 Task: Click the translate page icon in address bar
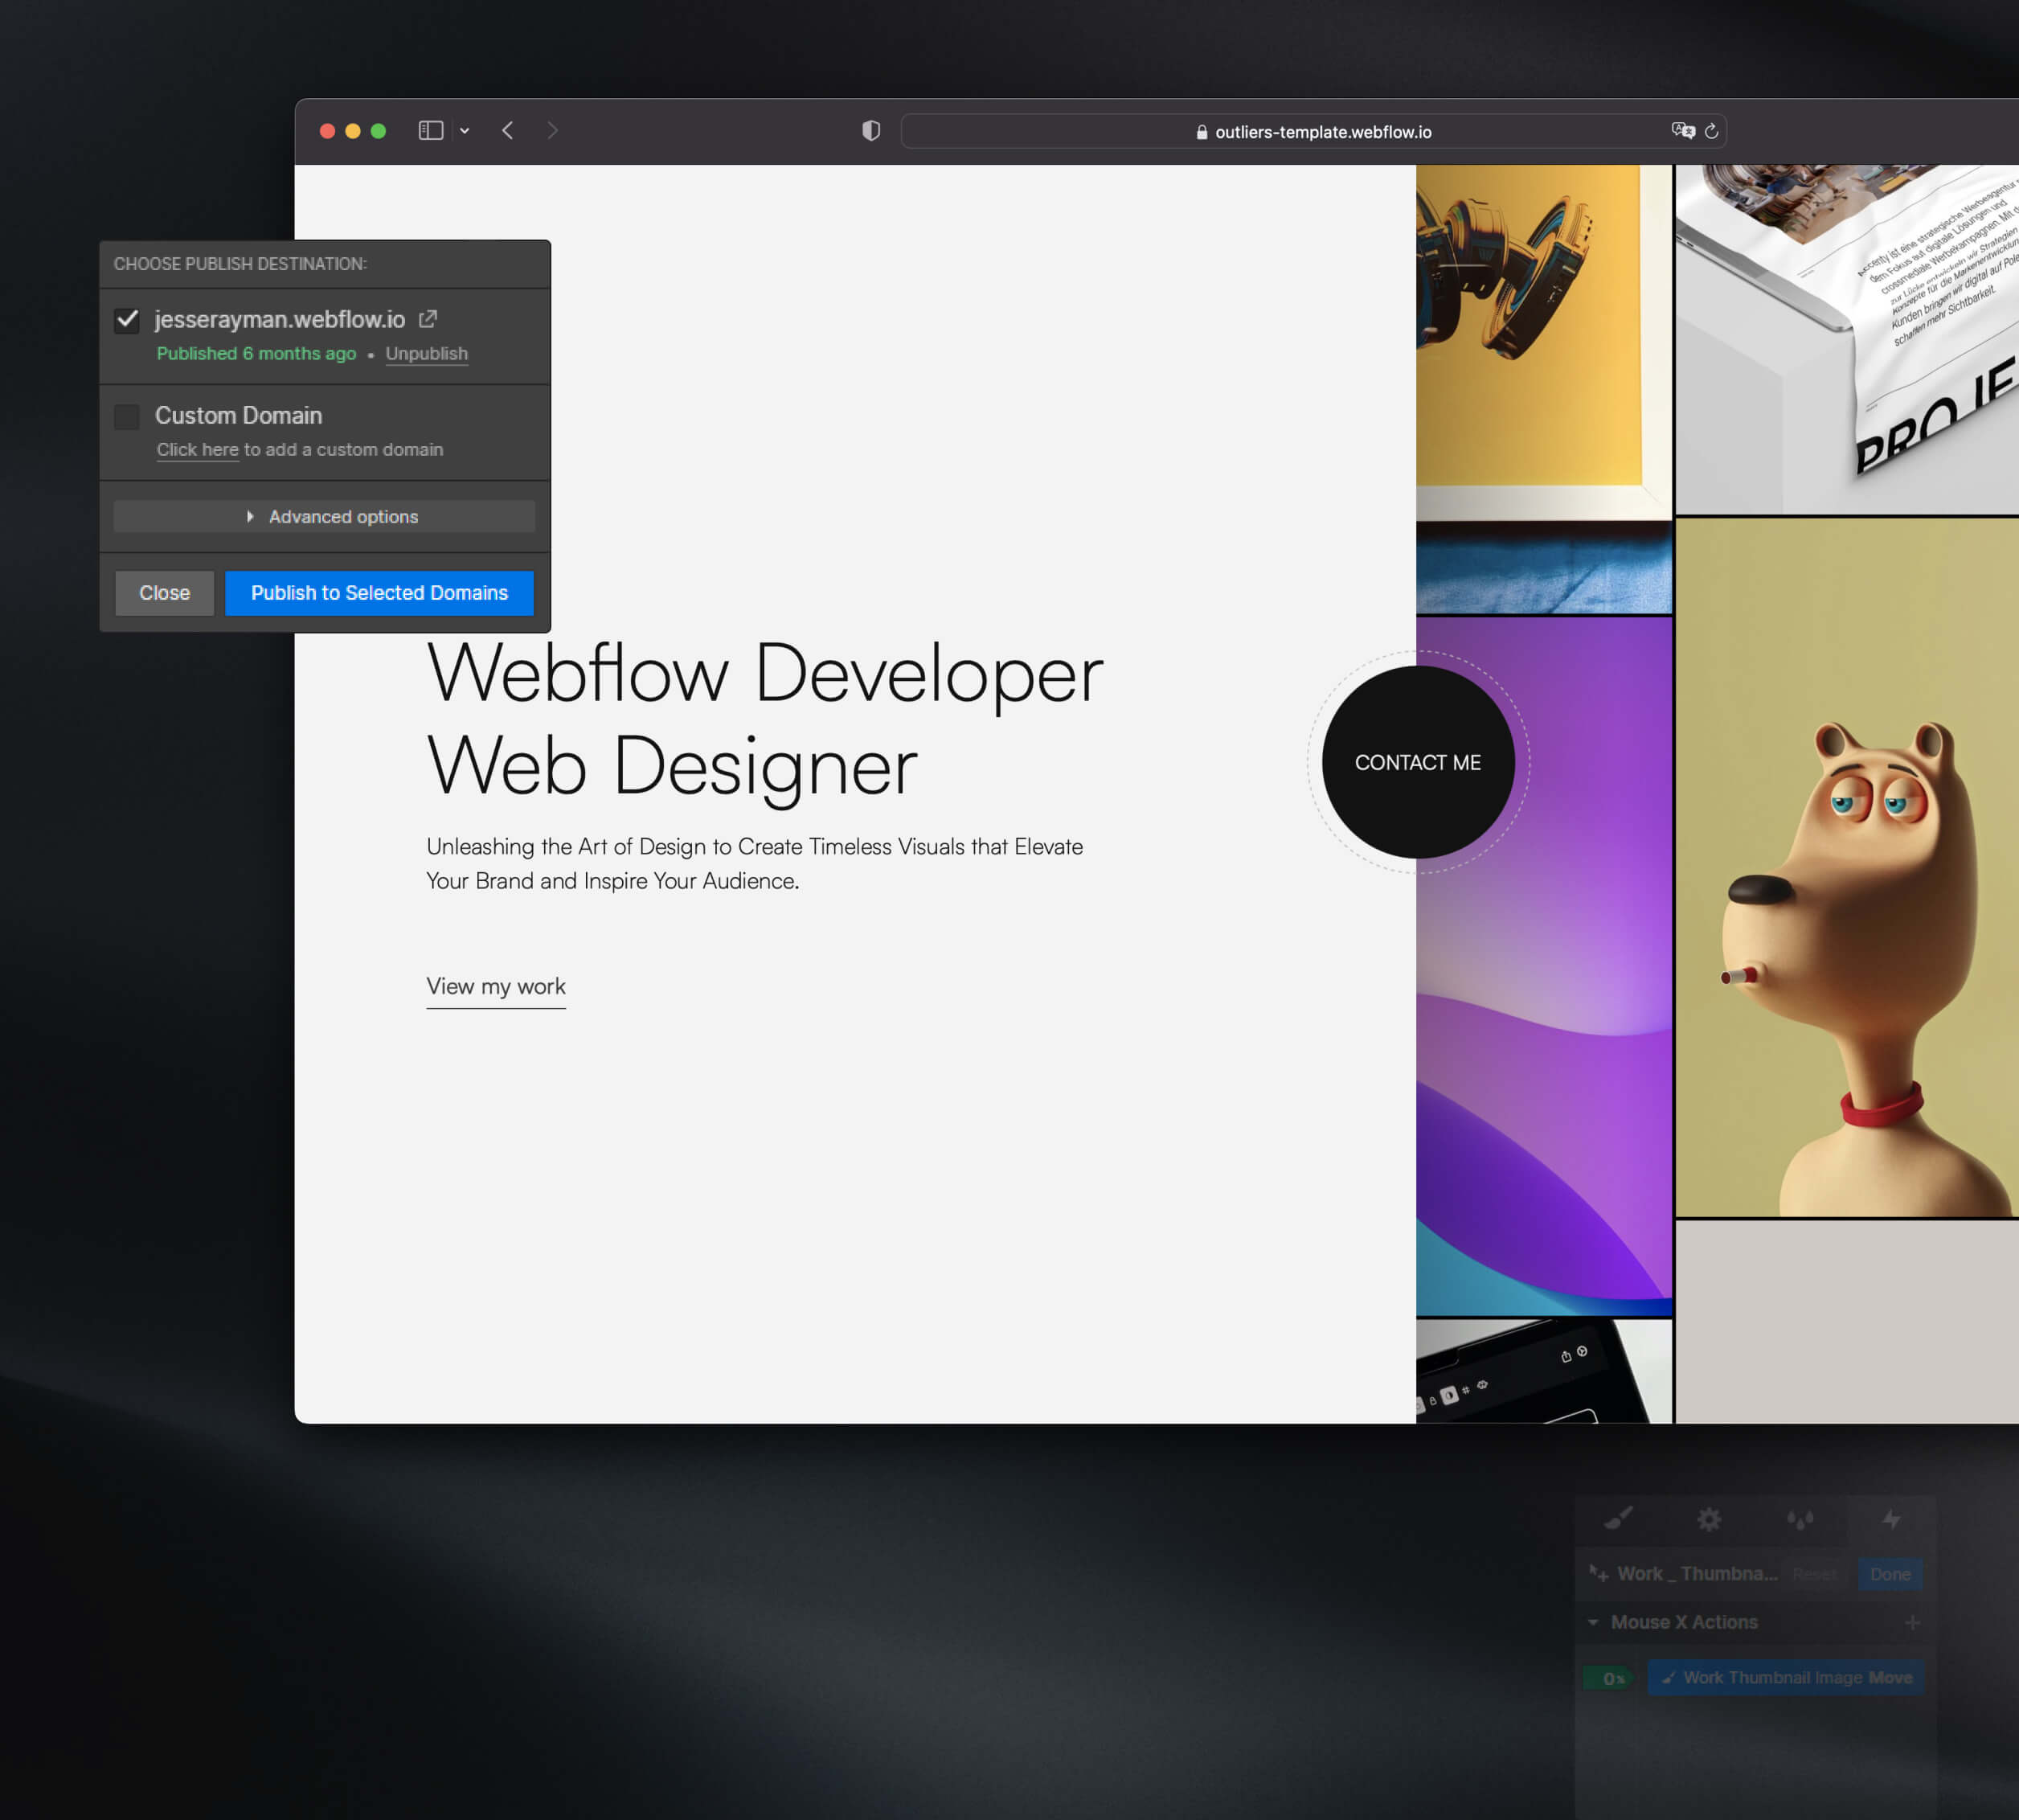pos(1683,131)
